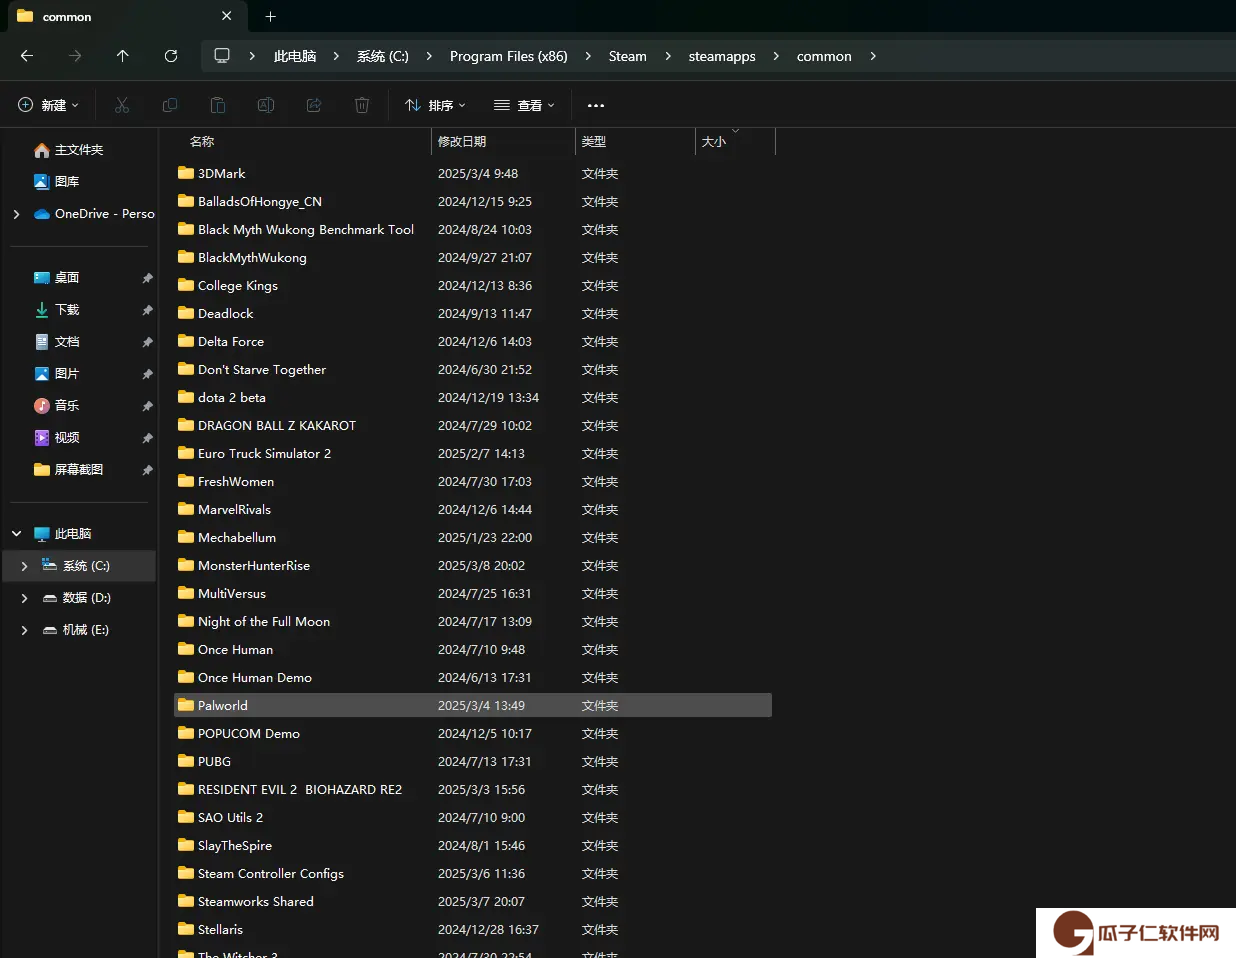Select the MonsterHunterRise folder
1236x958 pixels.
click(x=473, y=565)
